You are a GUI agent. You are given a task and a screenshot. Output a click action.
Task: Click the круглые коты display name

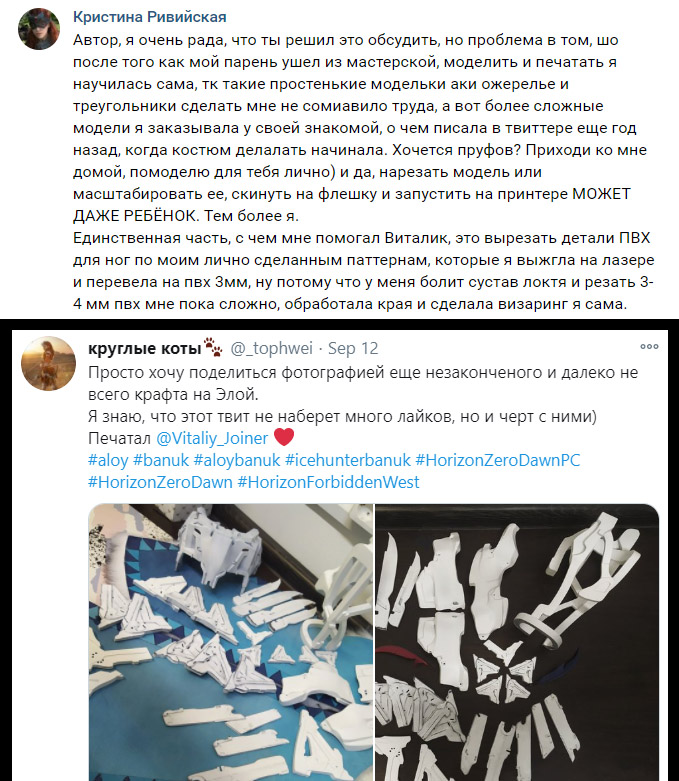[144, 348]
